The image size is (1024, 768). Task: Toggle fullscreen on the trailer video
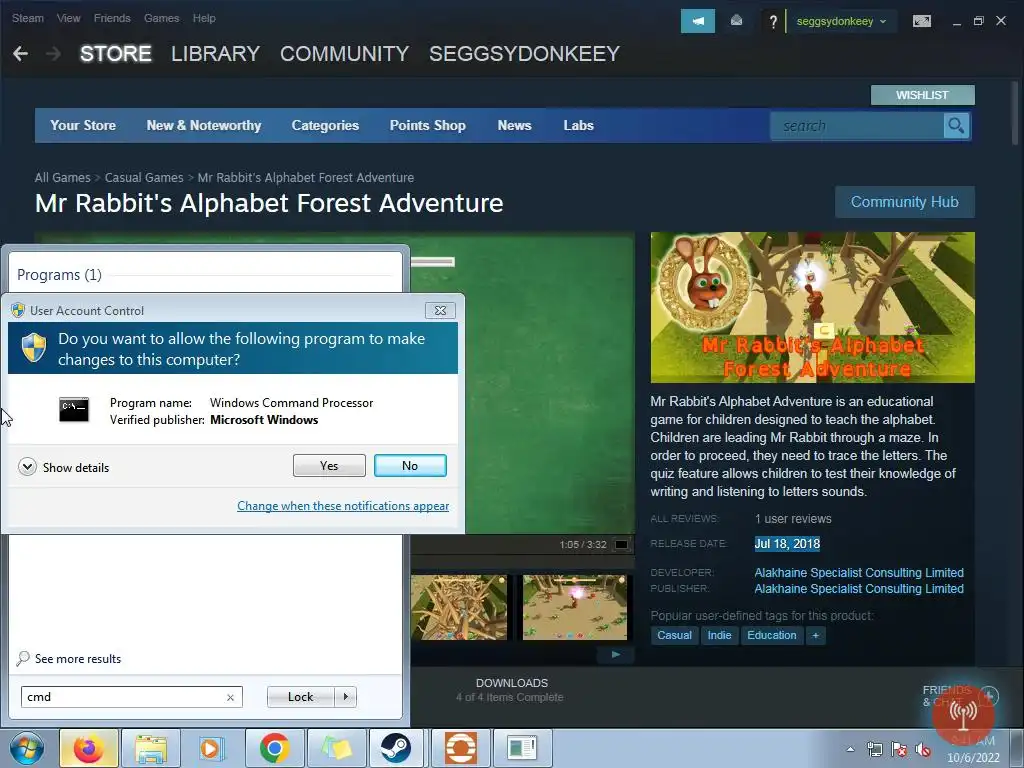622,545
